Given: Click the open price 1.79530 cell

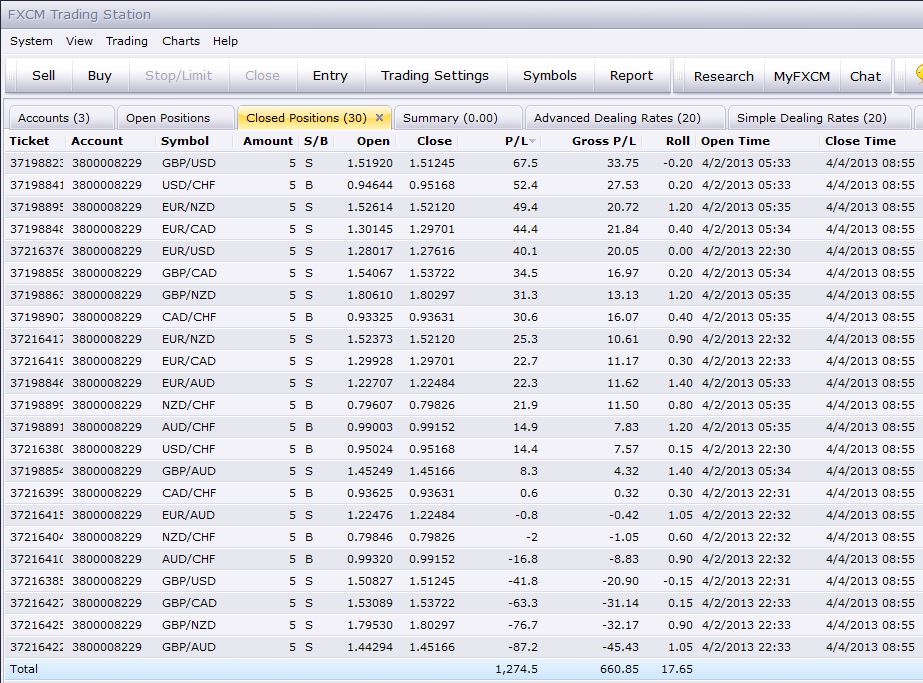Looking at the screenshot, I should click(370, 625).
